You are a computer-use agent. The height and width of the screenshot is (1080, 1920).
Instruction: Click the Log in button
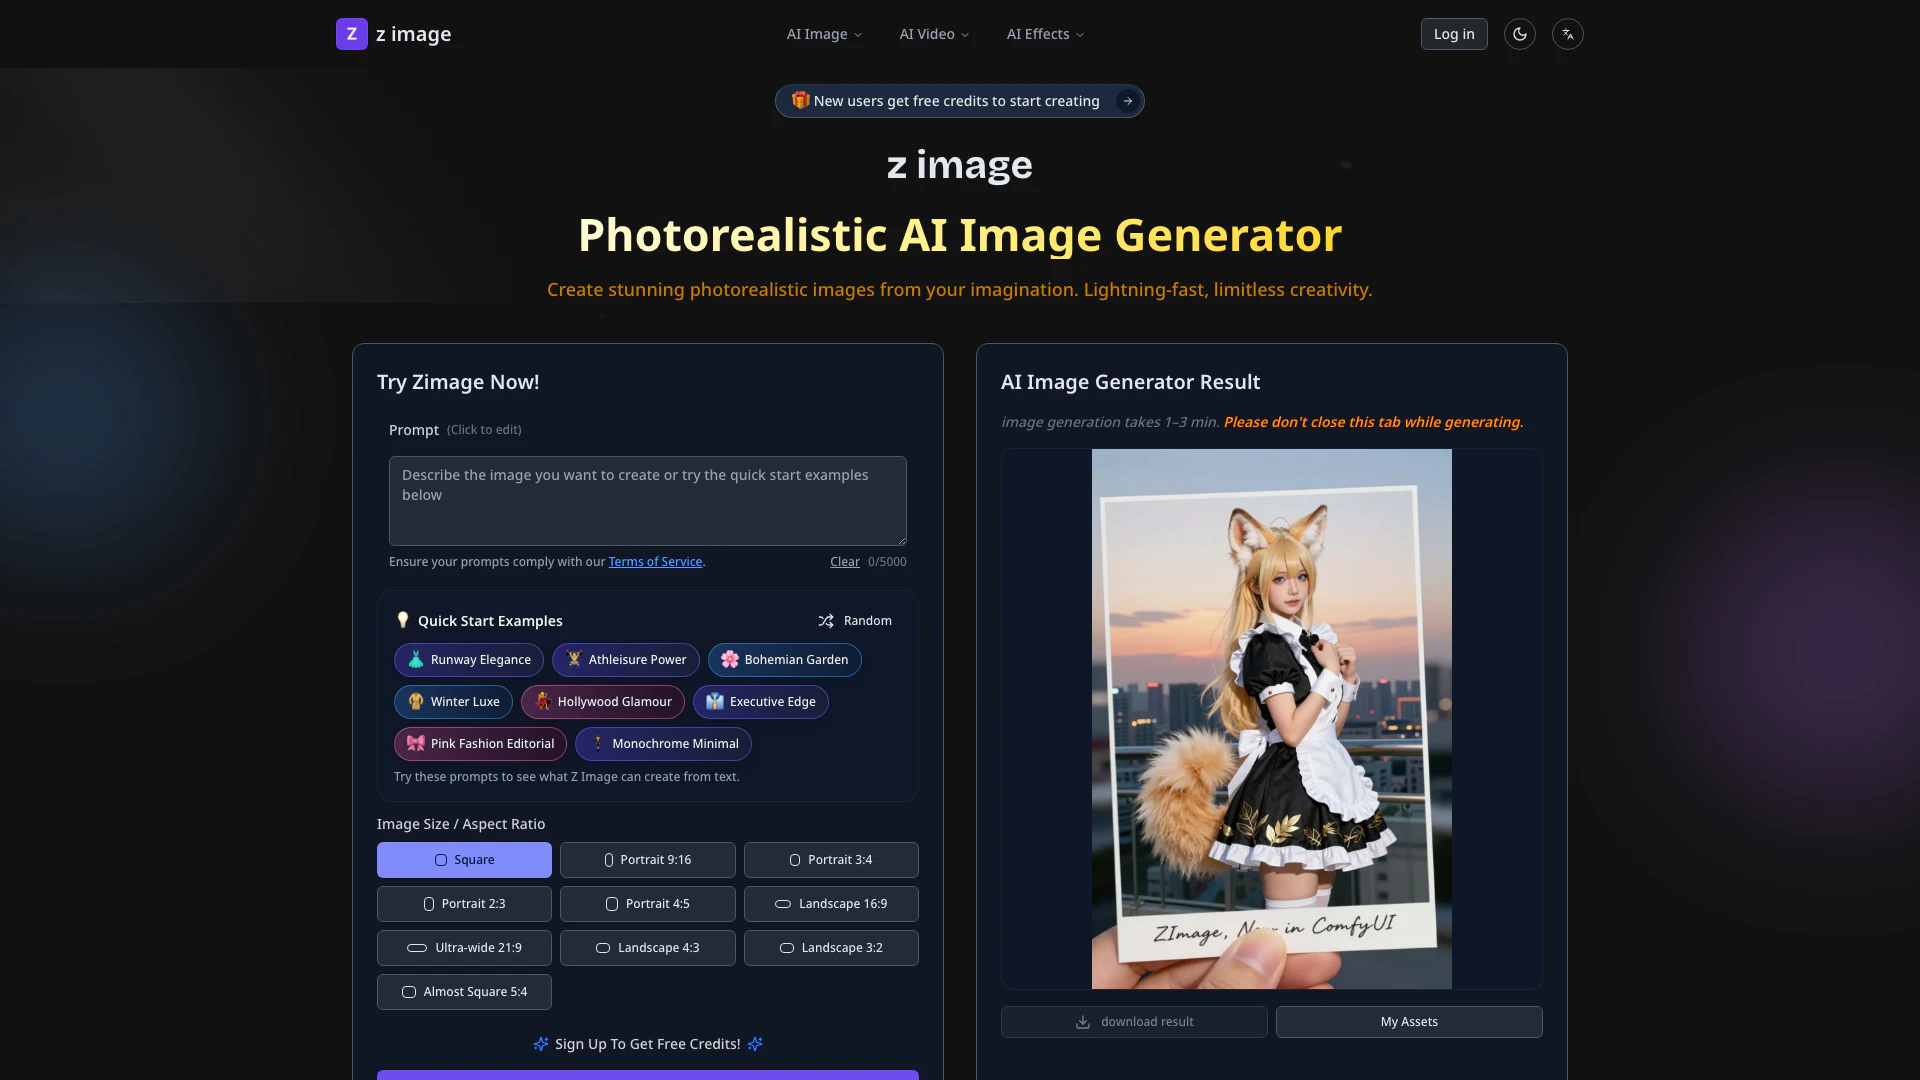coord(1453,34)
